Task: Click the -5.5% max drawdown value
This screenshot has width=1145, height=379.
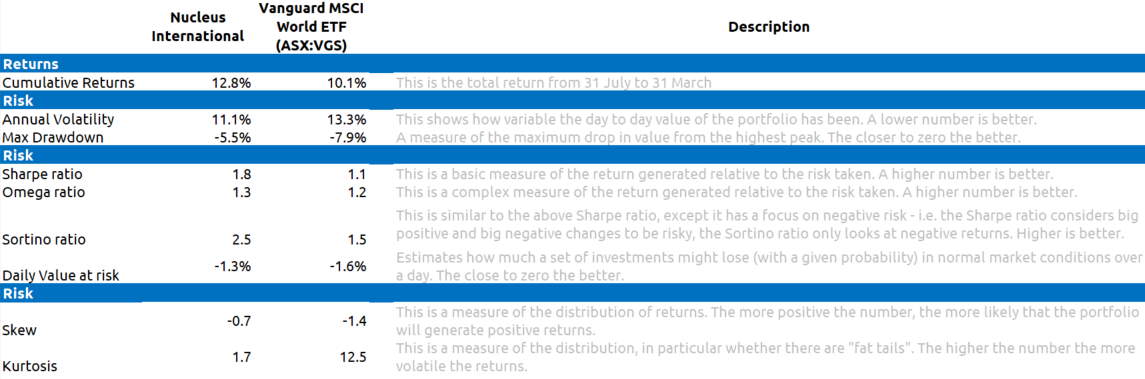Action: coord(234,137)
